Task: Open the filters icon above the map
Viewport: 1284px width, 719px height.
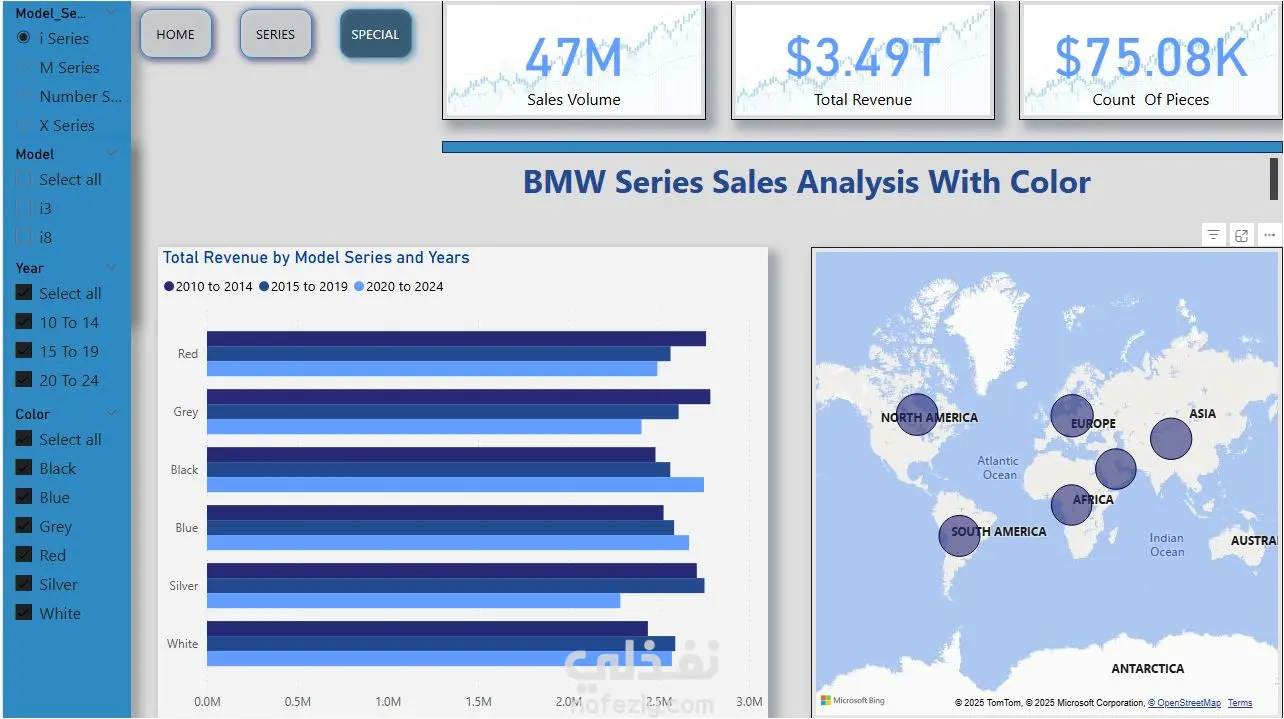Action: pos(1213,235)
